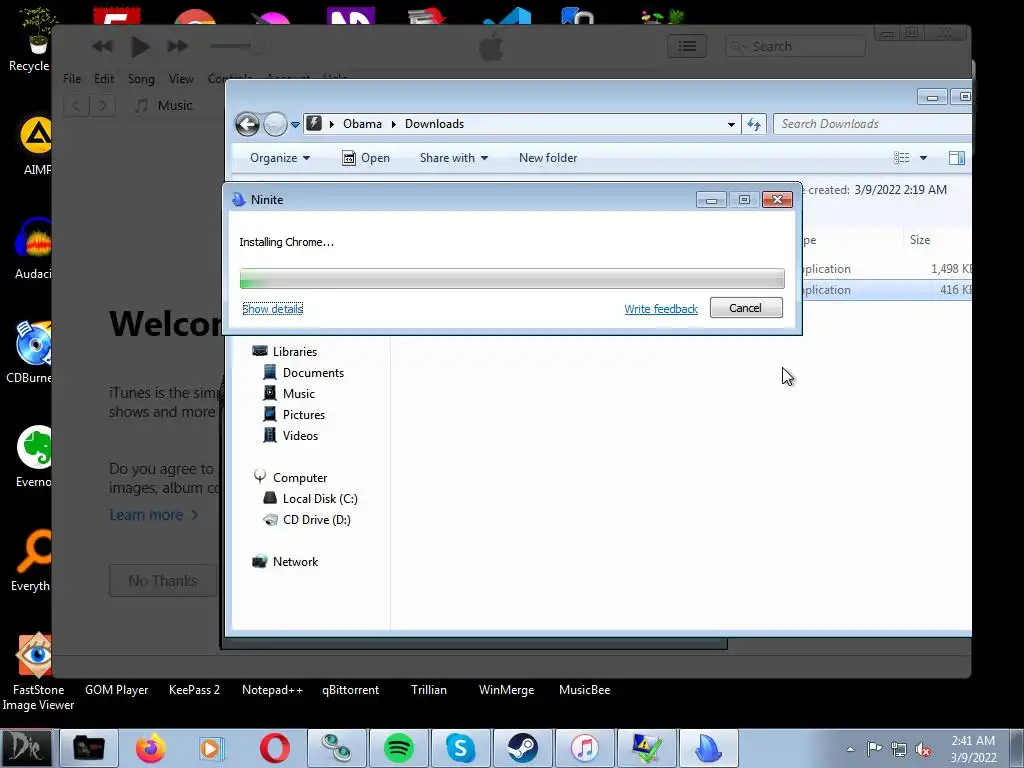
Task: Open the Organize dropdown menu
Action: [280, 158]
